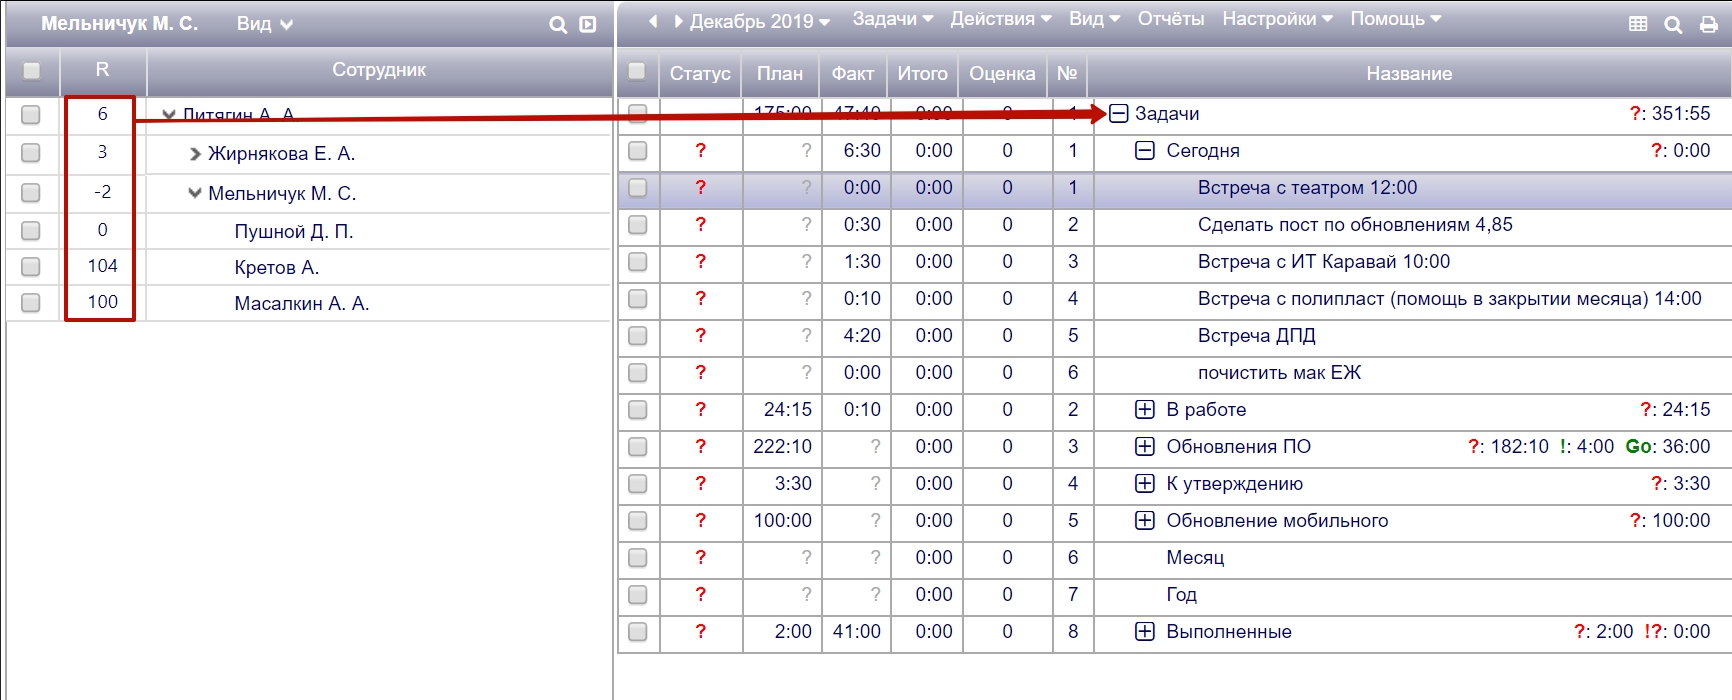Click red status mark for Встреча ДПД
This screenshot has width=1732, height=700.
700,336
